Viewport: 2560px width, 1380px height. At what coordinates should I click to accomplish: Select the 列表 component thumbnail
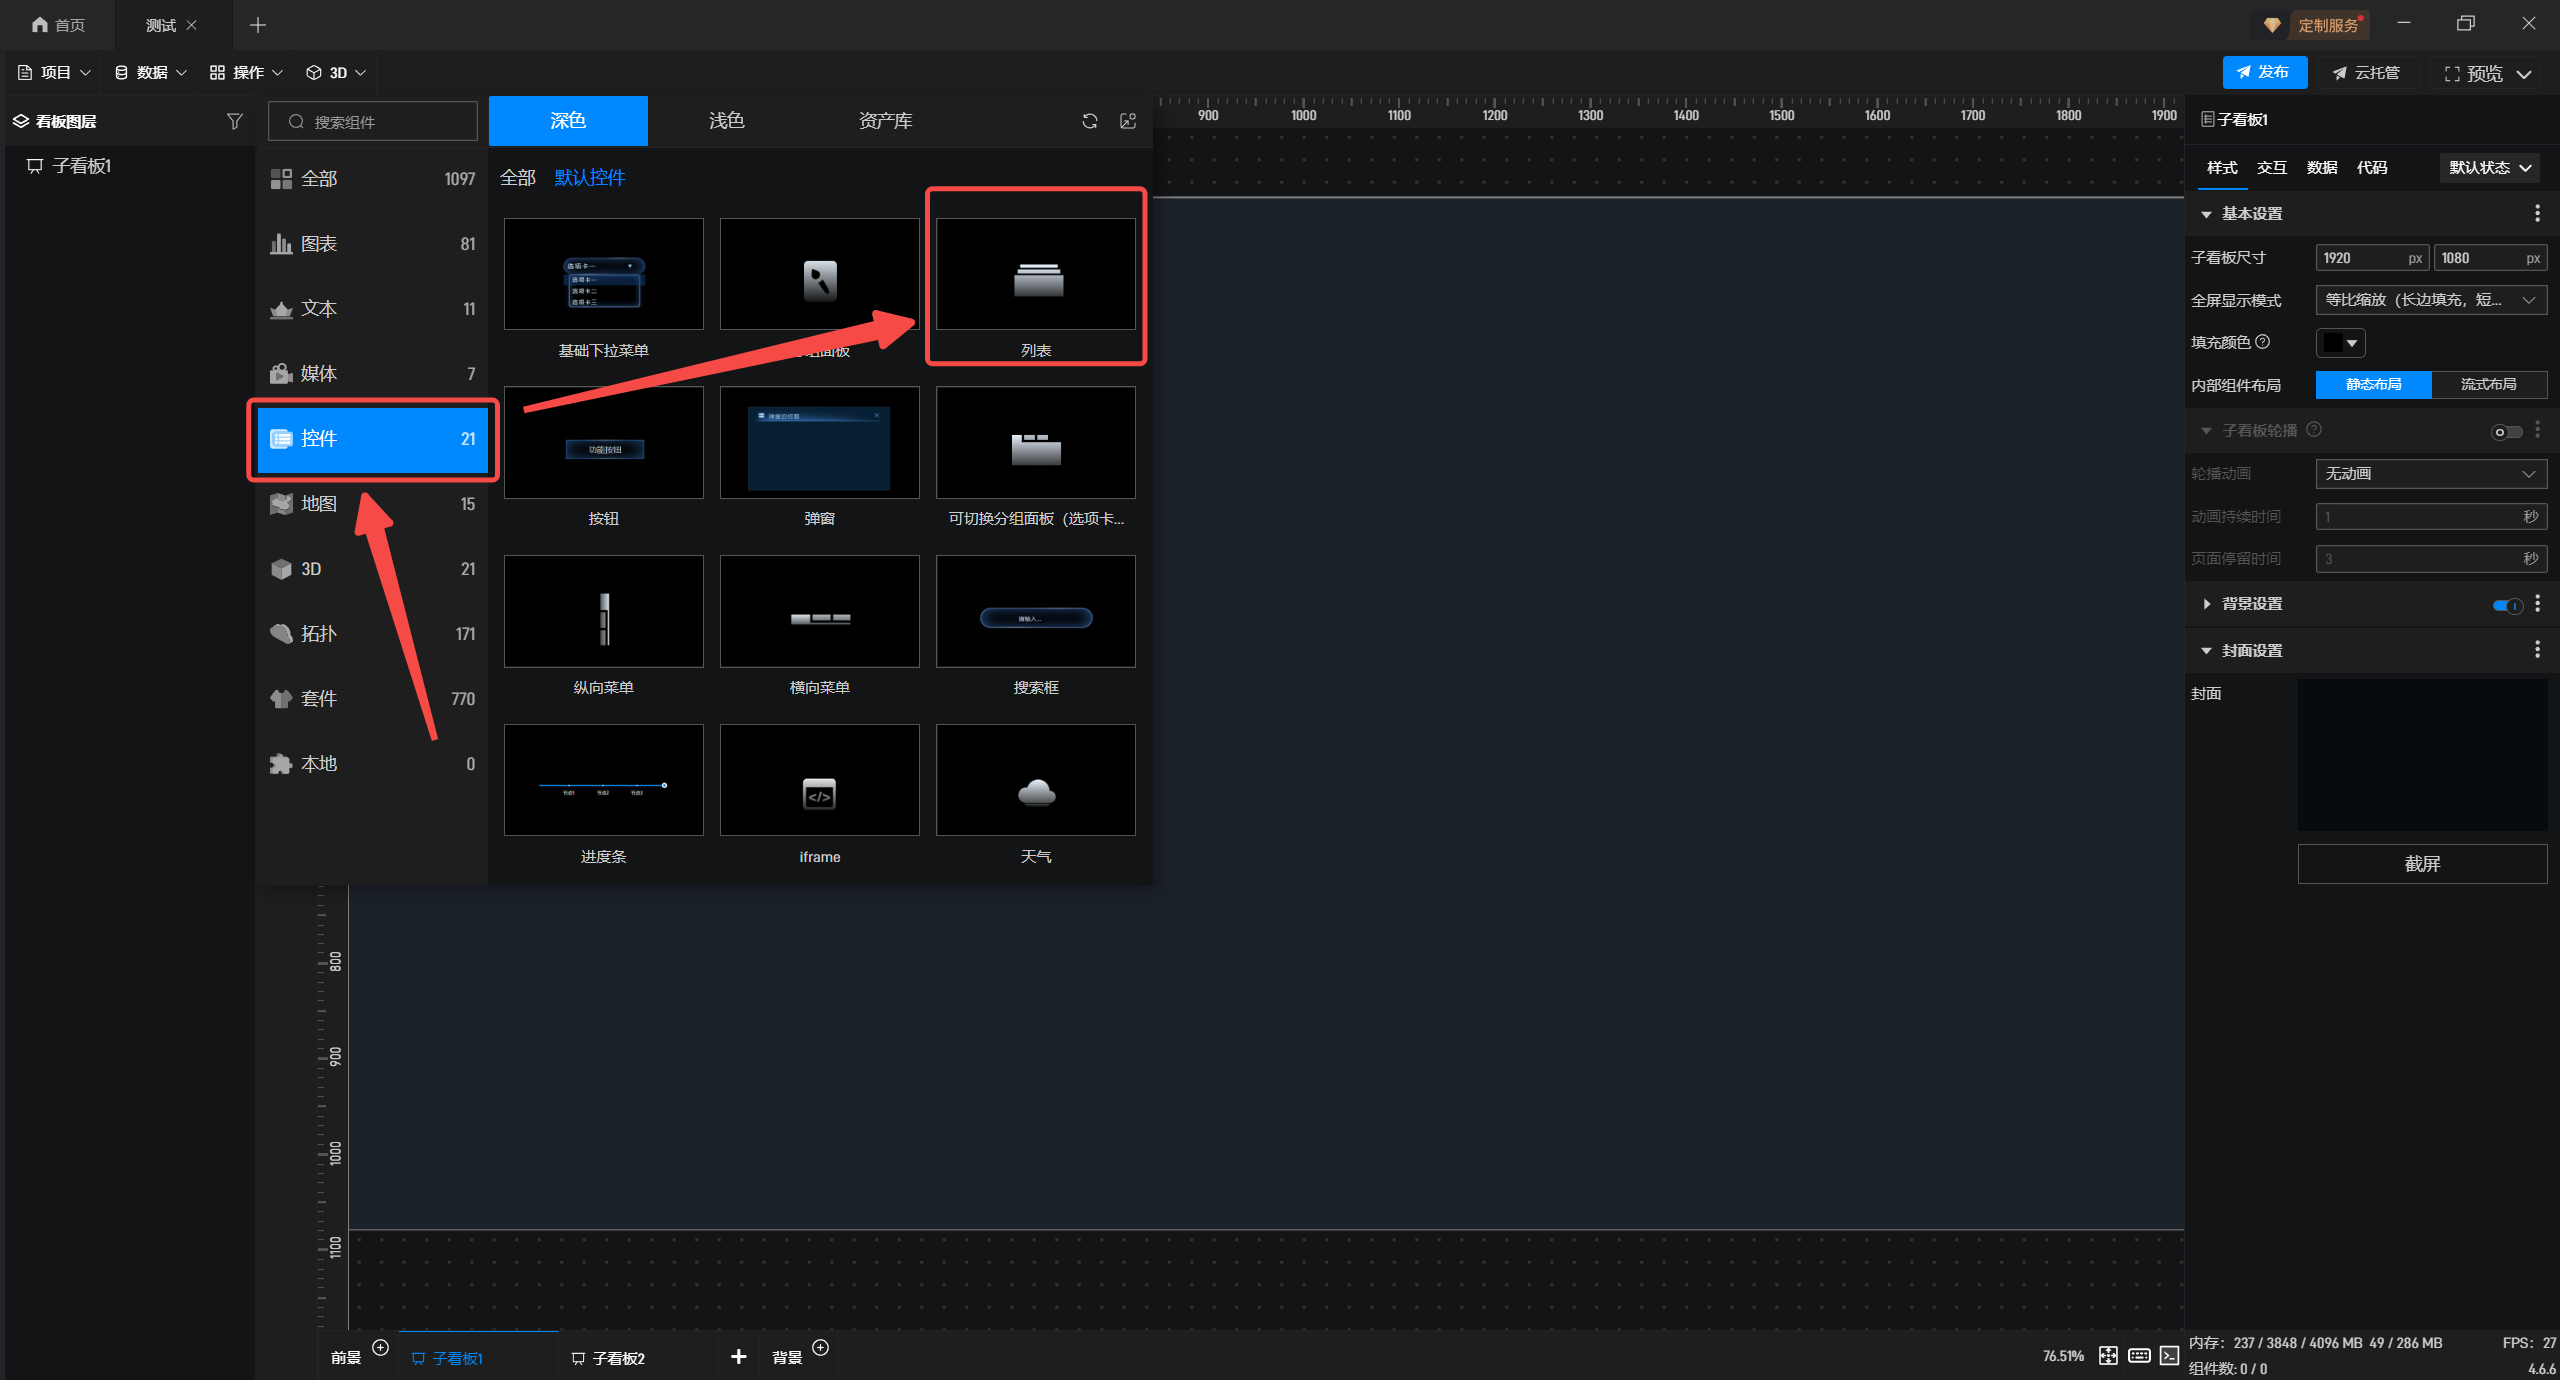coord(1035,275)
